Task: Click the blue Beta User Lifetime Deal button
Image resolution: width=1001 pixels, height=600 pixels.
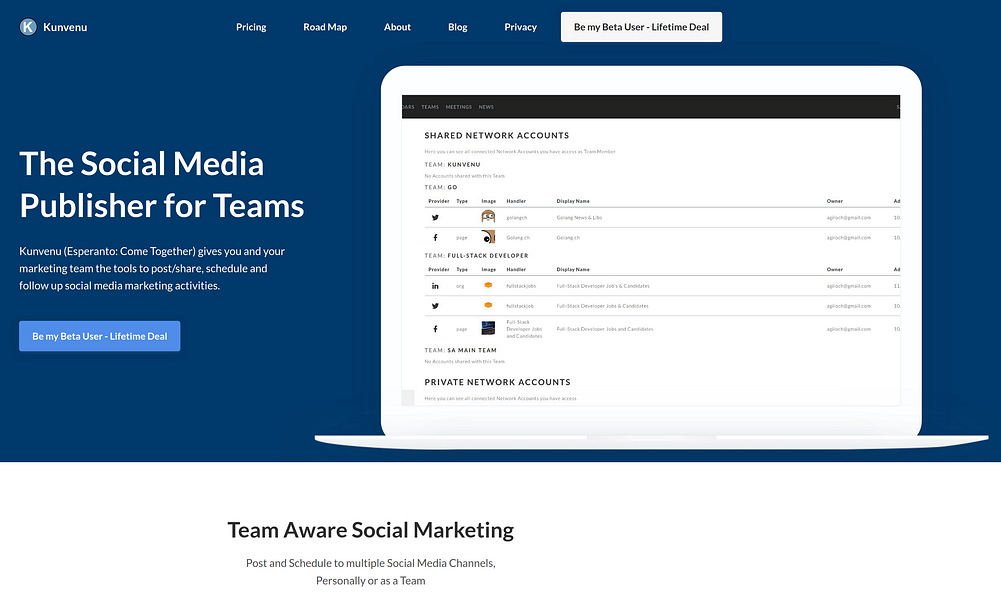Action: pyautogui.click(x=100, y=336)
